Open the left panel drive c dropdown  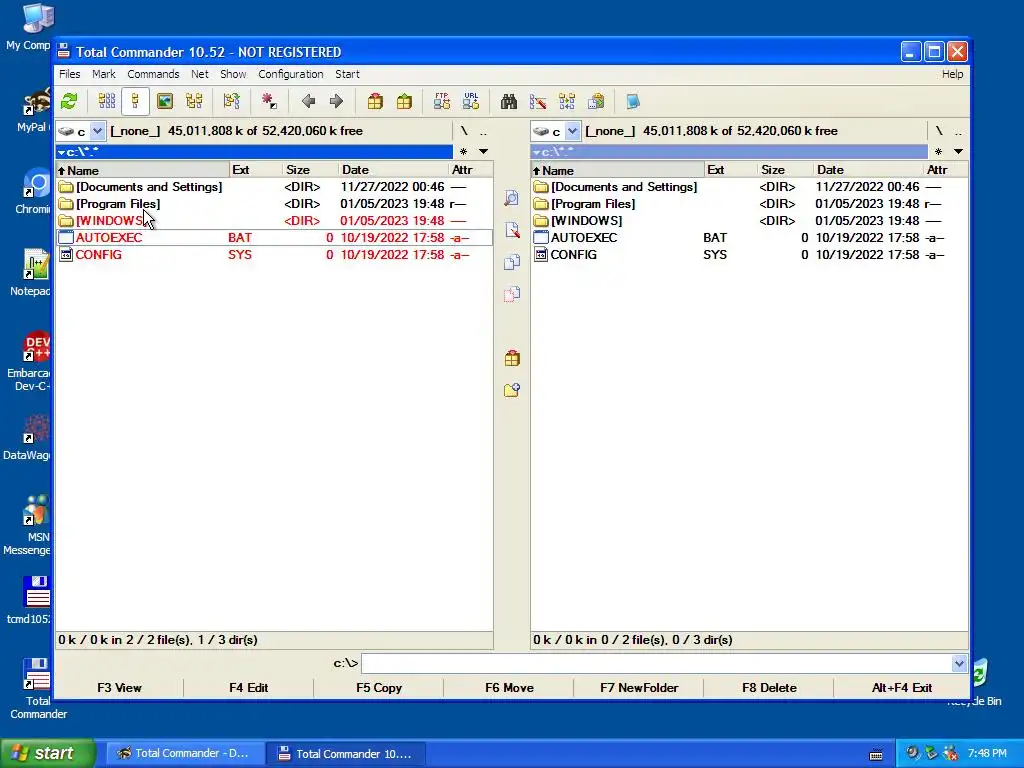click(97, 131)
